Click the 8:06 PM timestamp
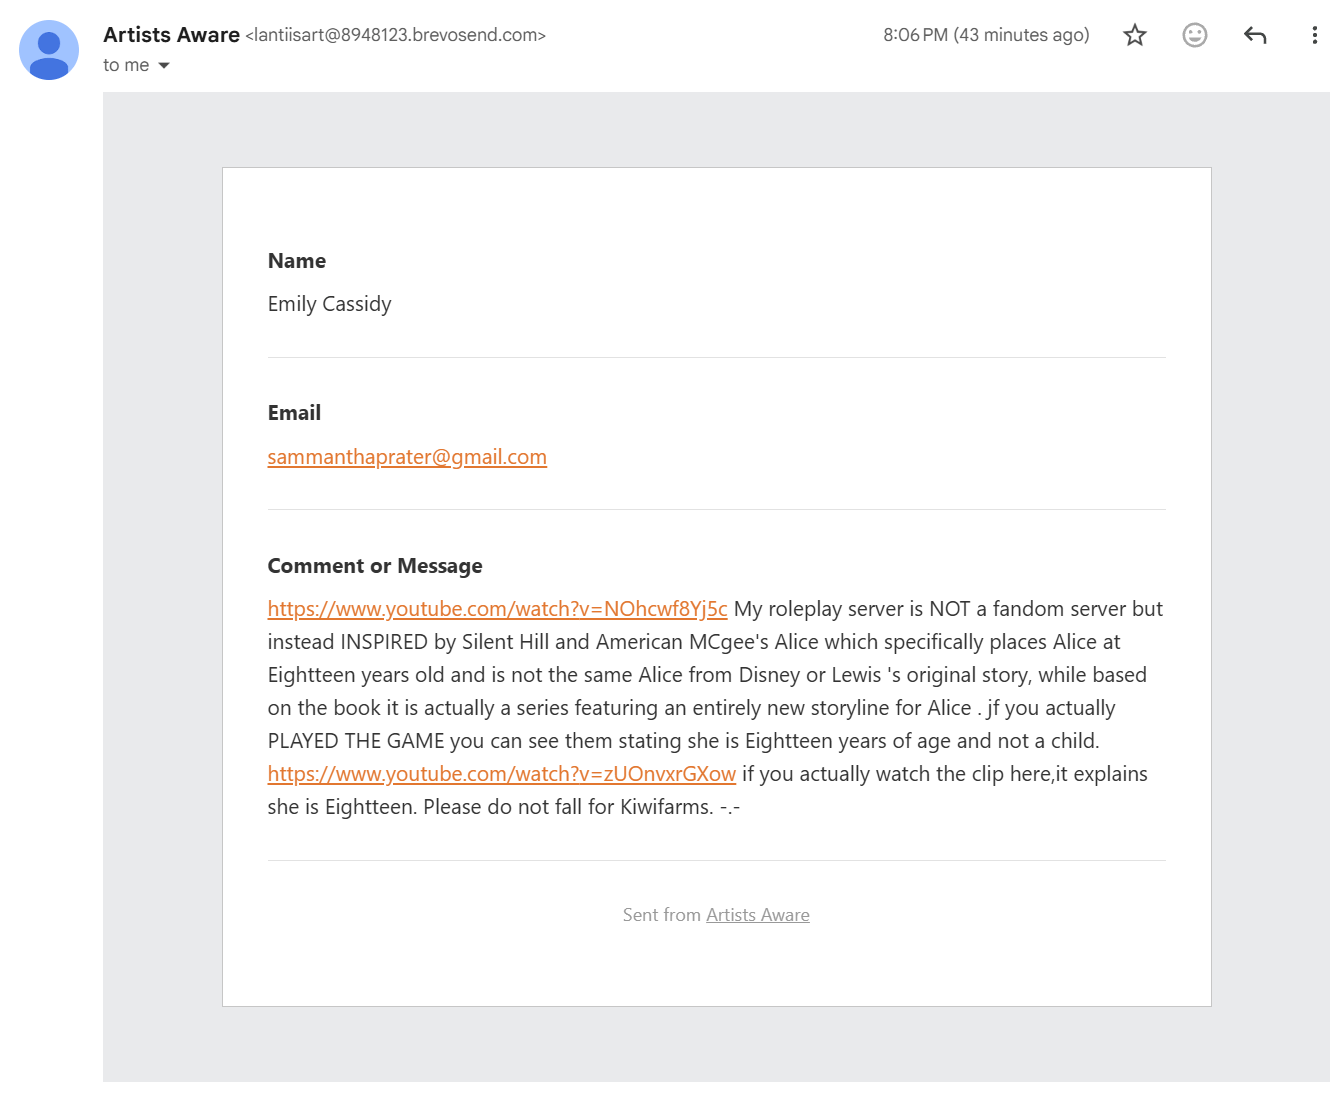Image resolution: width=1343 pixels, height=1096 pixels. [x=986, y=35]
